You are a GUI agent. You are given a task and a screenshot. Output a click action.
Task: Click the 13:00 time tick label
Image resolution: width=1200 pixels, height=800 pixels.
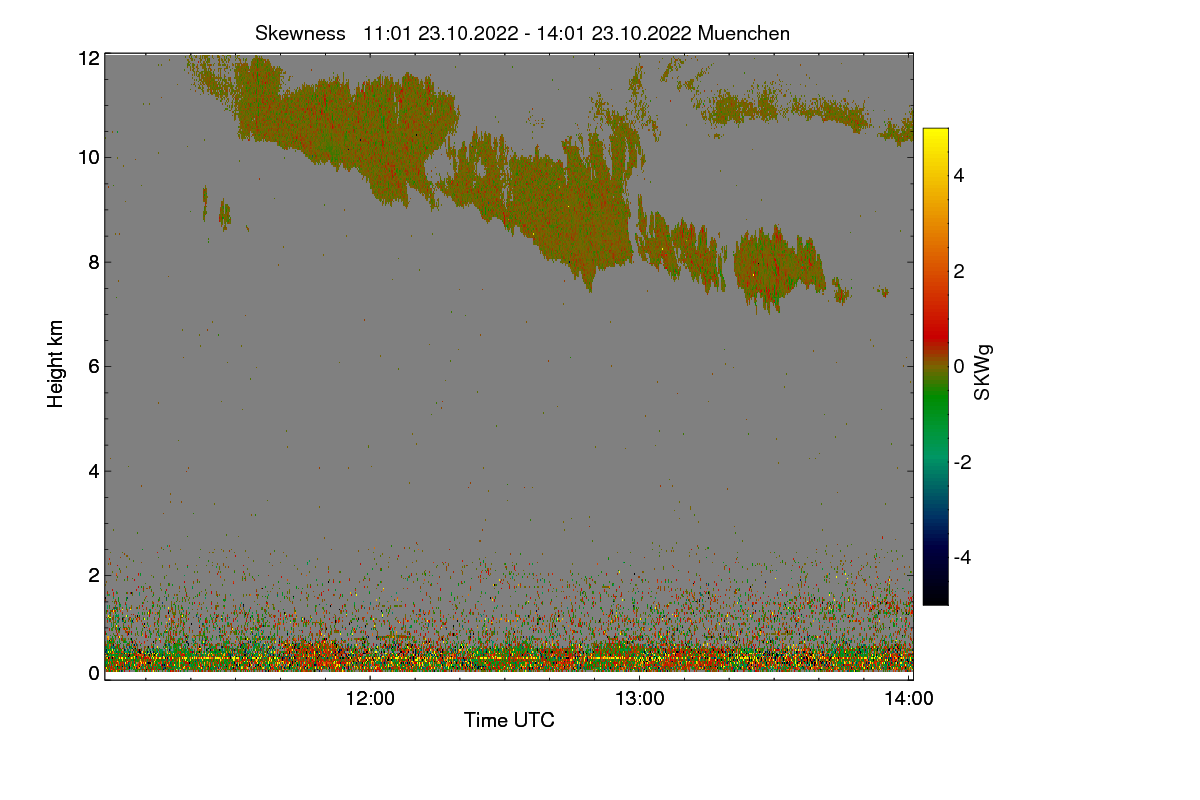coord(639,699)
